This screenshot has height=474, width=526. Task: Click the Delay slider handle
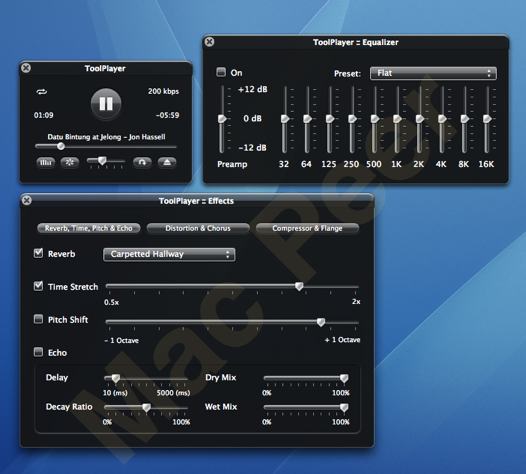116,378
